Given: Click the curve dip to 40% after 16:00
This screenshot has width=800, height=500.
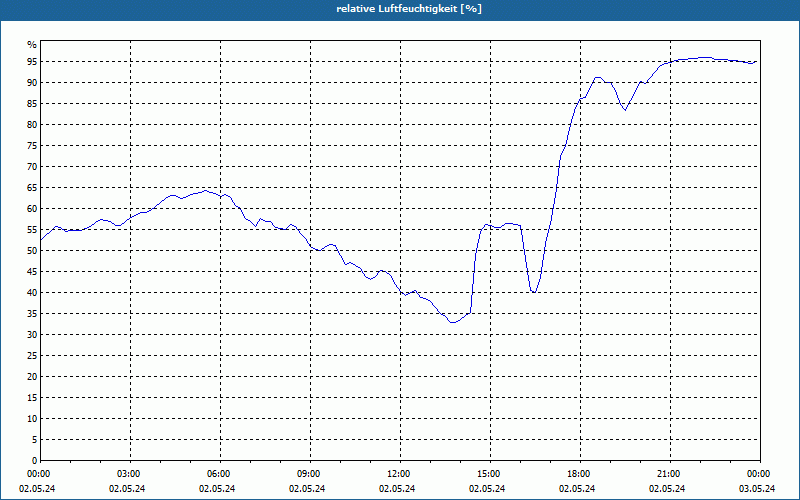Looking at the screenshot, I should coord(534,292).
